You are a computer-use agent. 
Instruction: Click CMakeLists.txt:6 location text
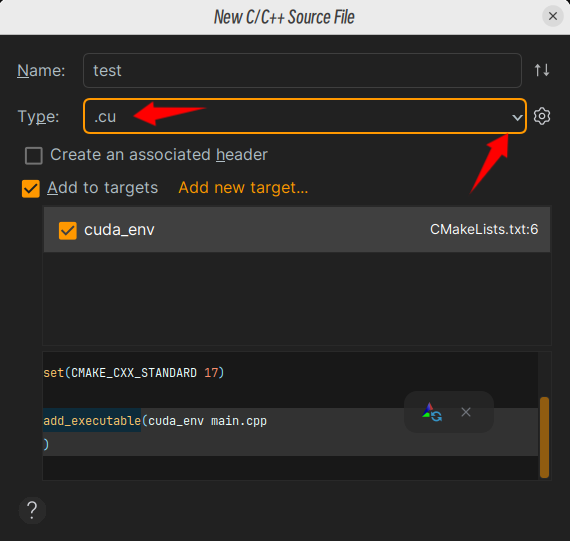click(484, 229)
